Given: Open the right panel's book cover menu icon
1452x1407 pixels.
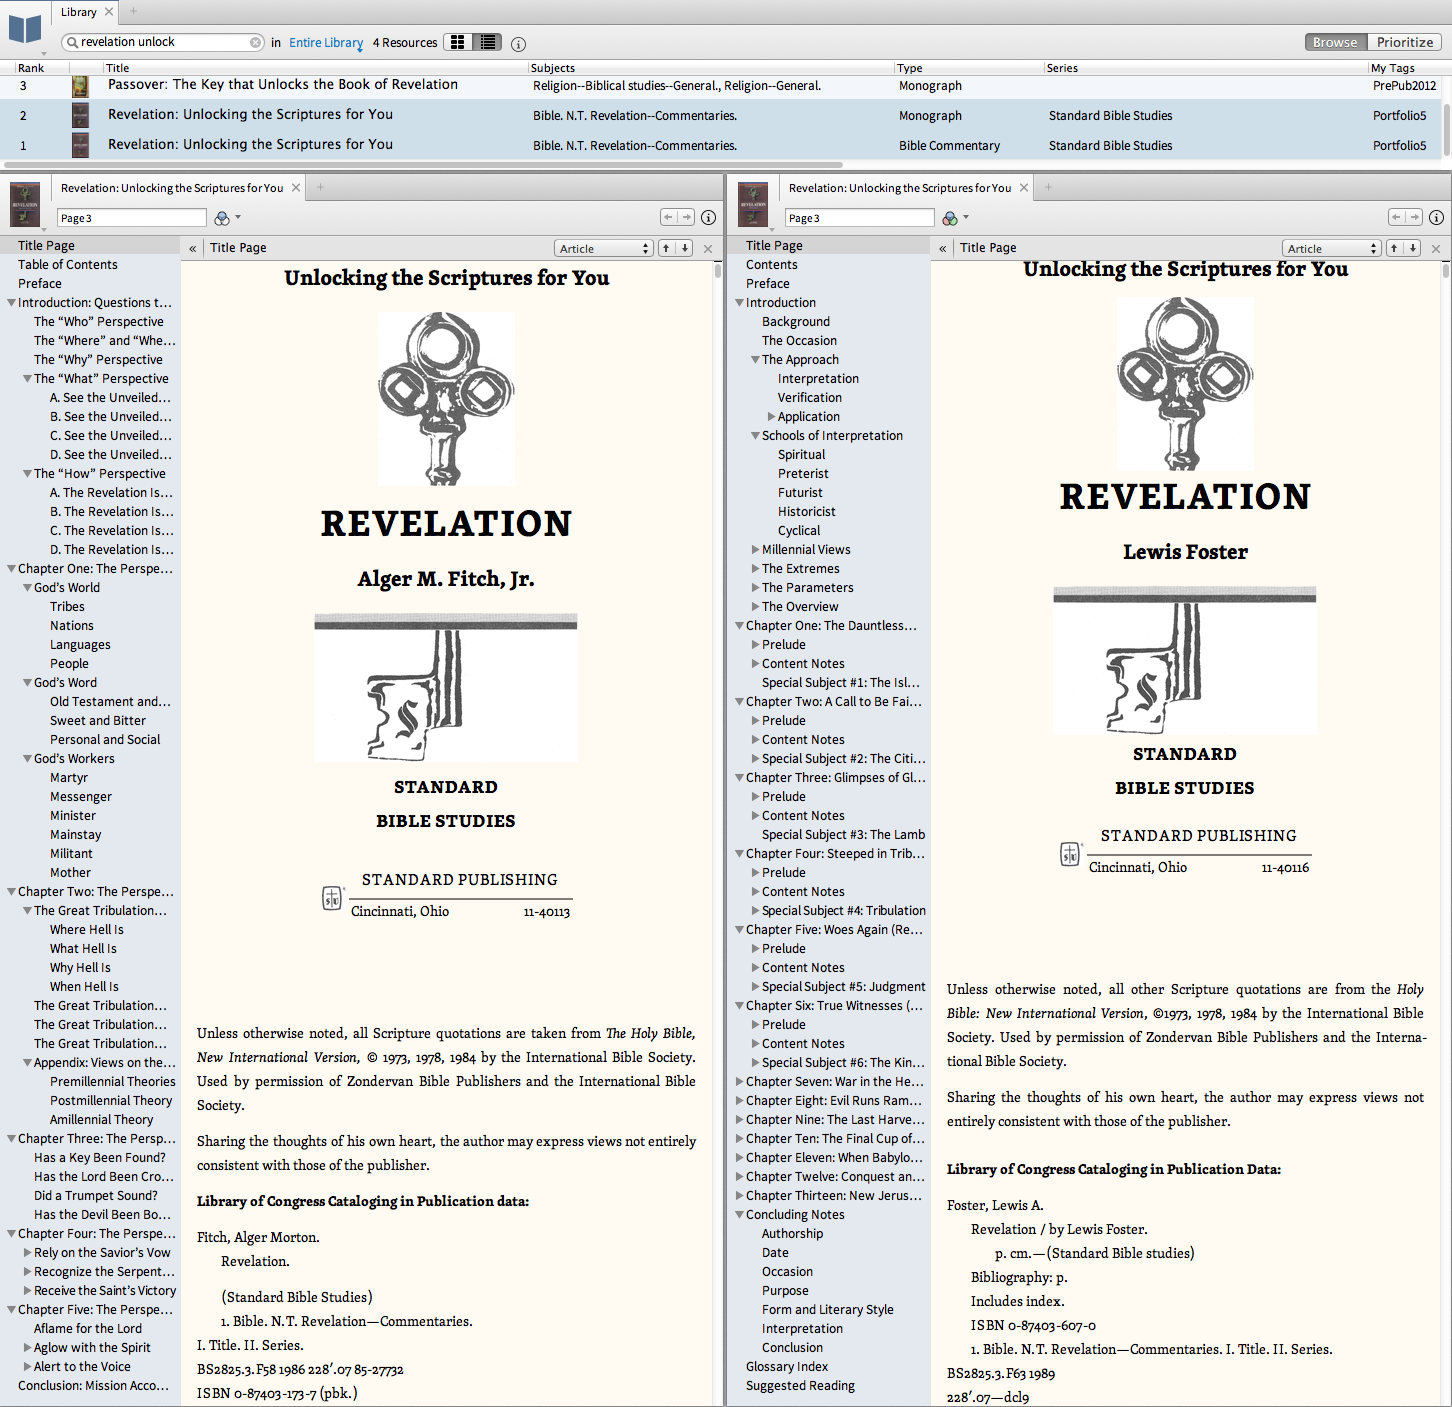Looking at the screenshot, I should click(753, 204).
